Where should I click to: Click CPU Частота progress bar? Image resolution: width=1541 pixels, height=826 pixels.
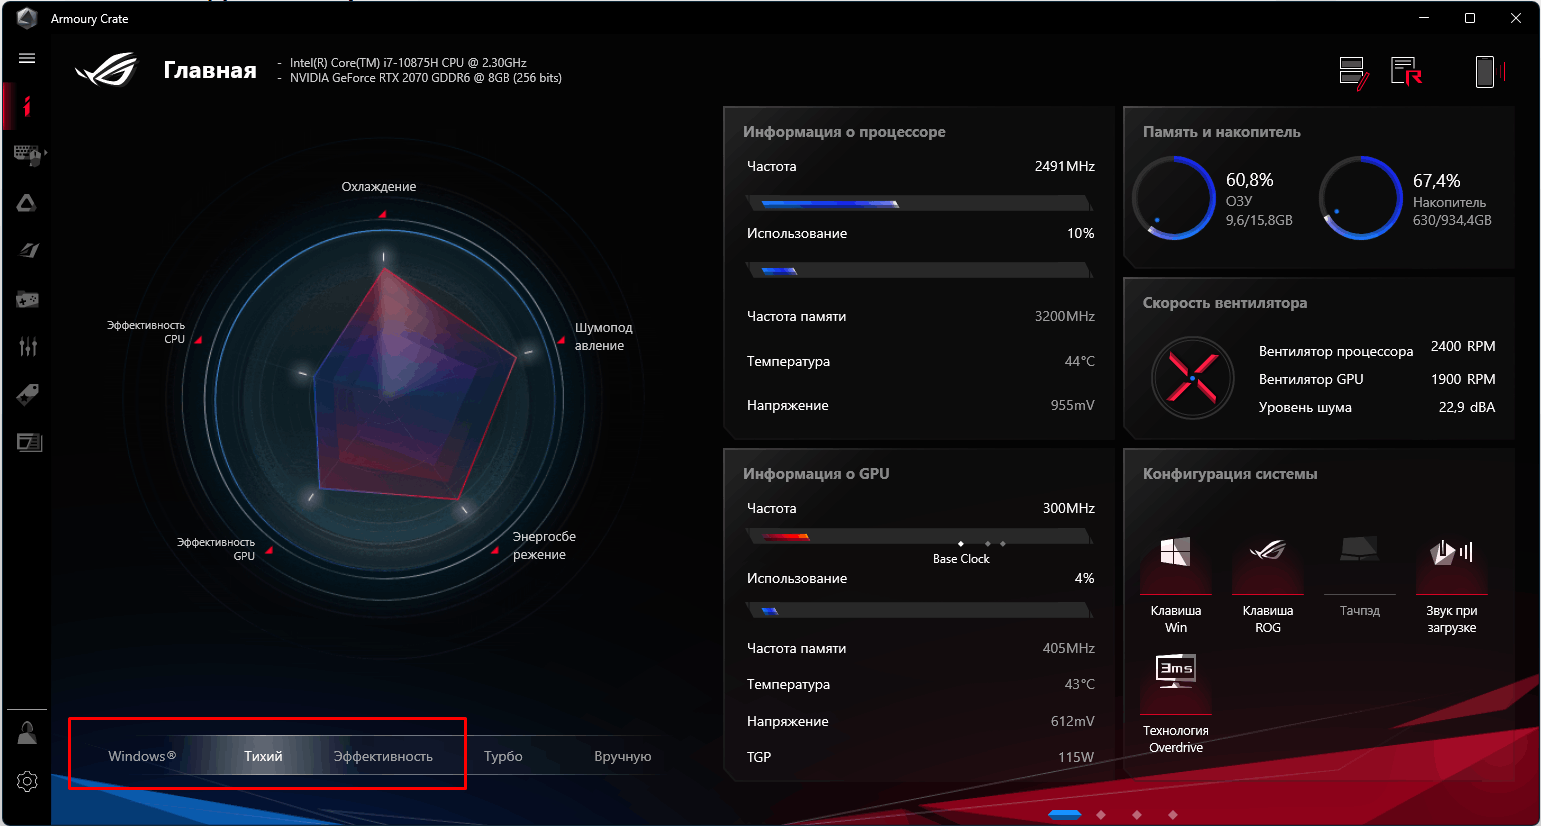click(x=919, y=204)
